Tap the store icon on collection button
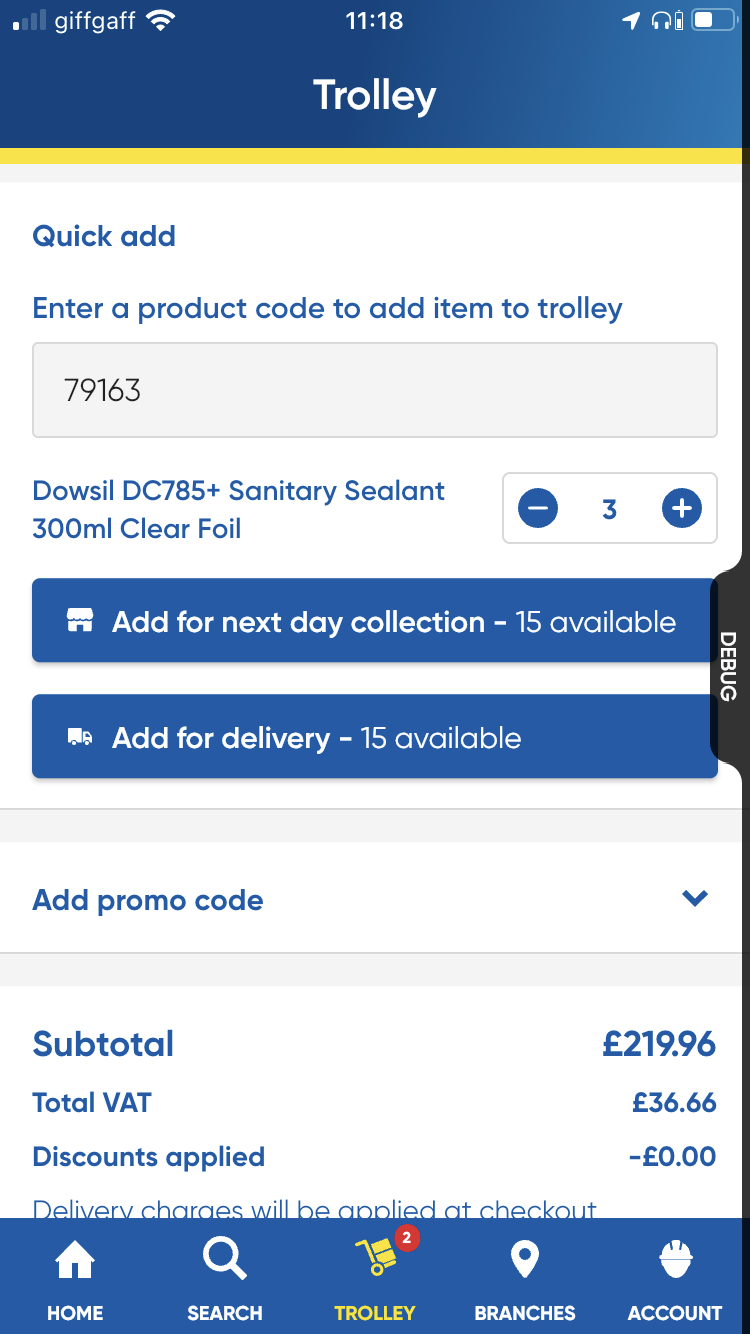 (x=80, y=621)
